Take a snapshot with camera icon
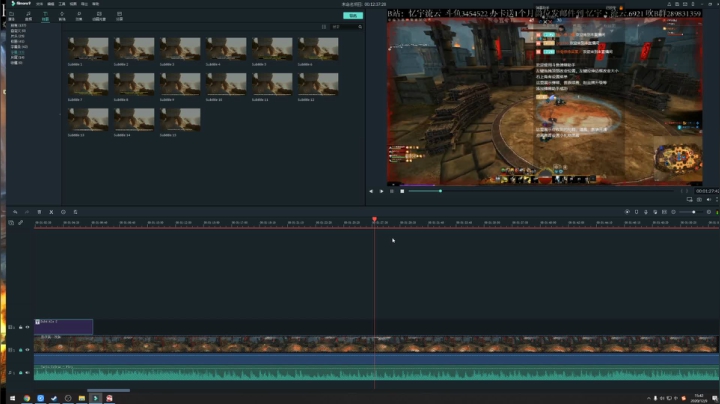 tap(699, 200)
